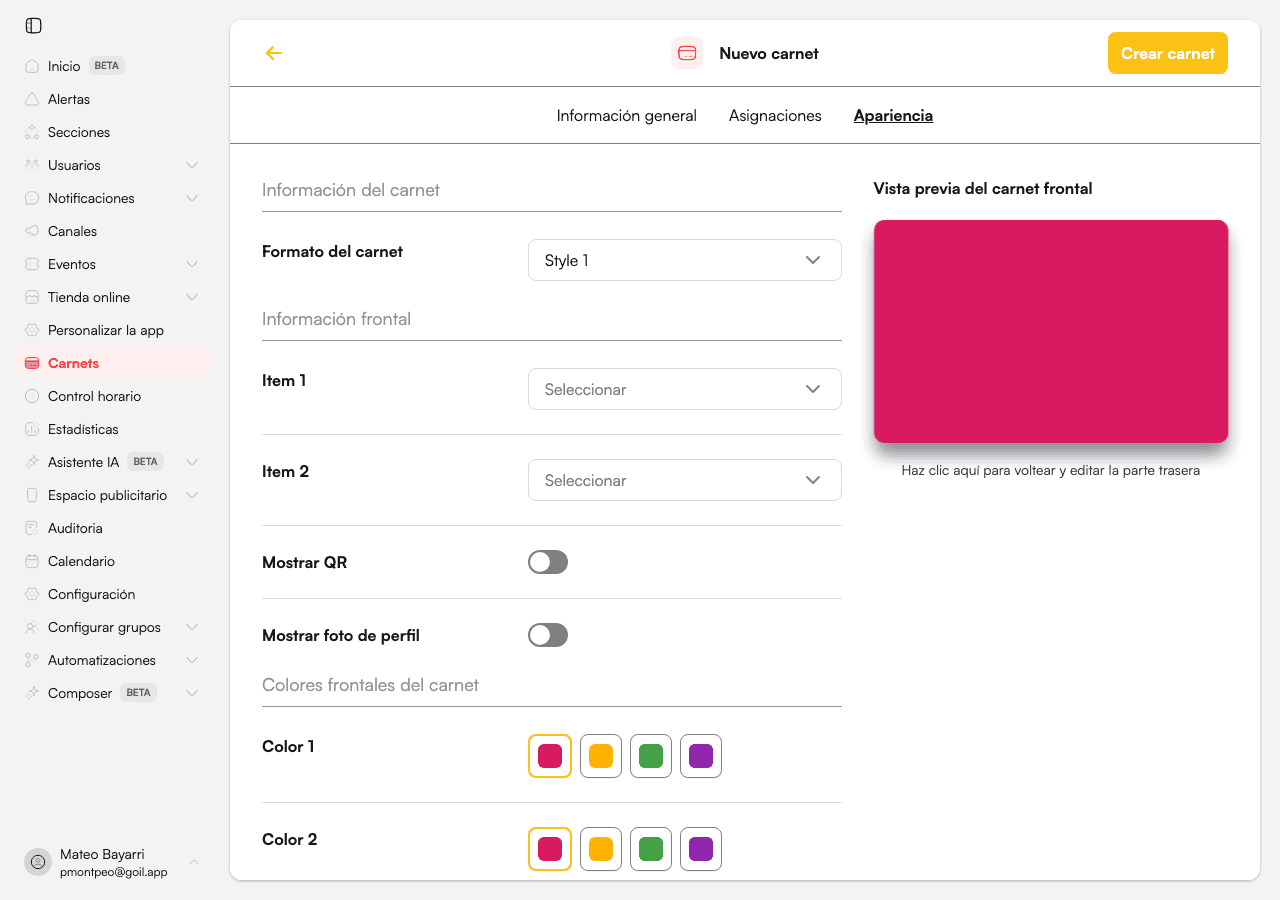Click the Auditoria document icon

[x=32, y=528]
